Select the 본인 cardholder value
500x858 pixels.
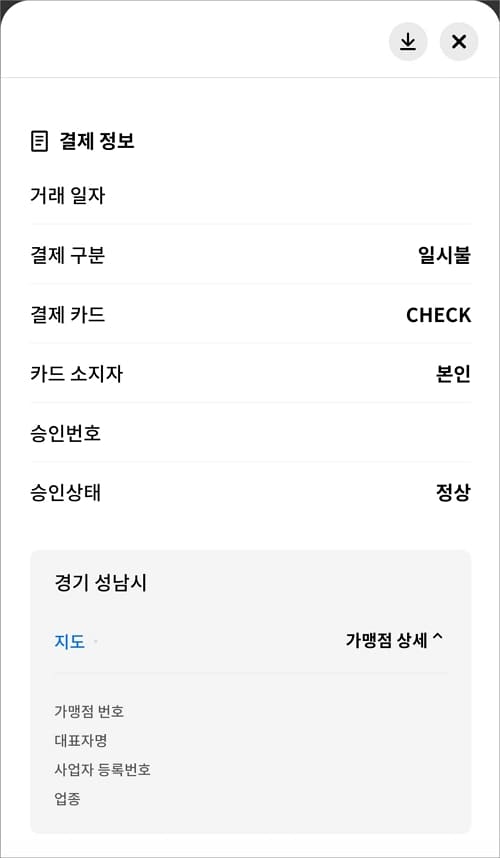coord(453,374)
